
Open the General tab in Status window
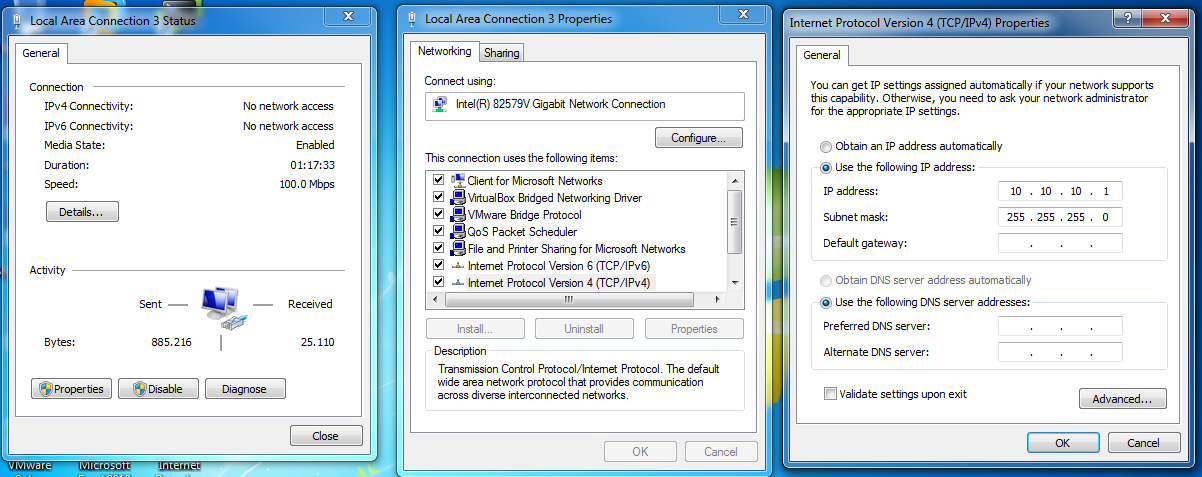(x=41, y=53)
